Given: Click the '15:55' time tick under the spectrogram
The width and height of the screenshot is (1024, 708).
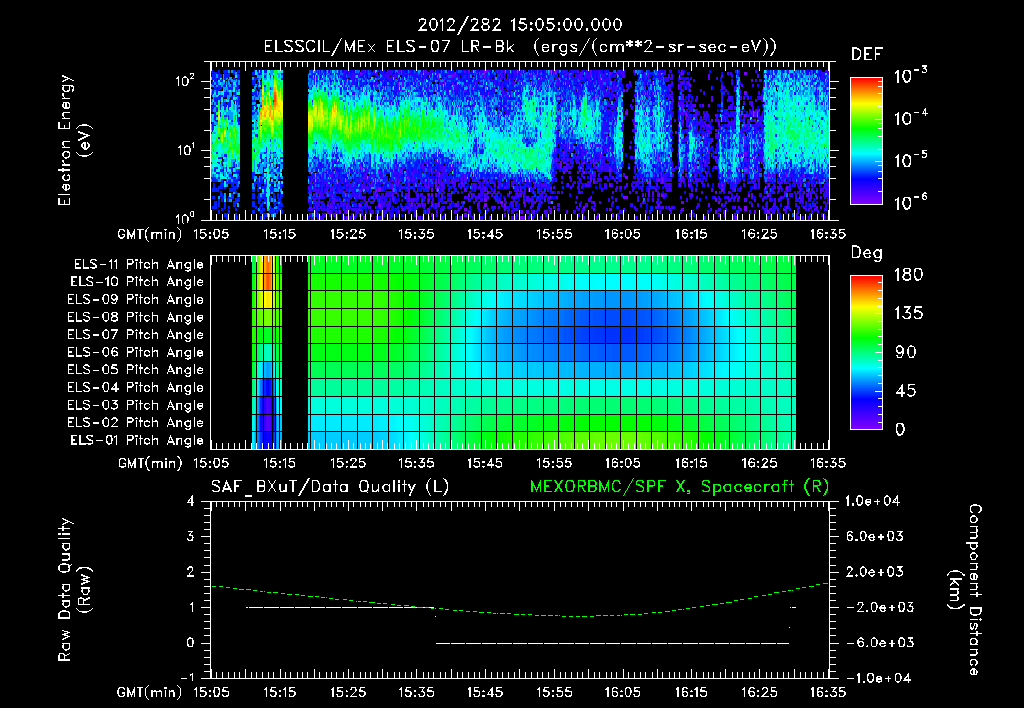Looking at the screenshot, I should (554, 234).
